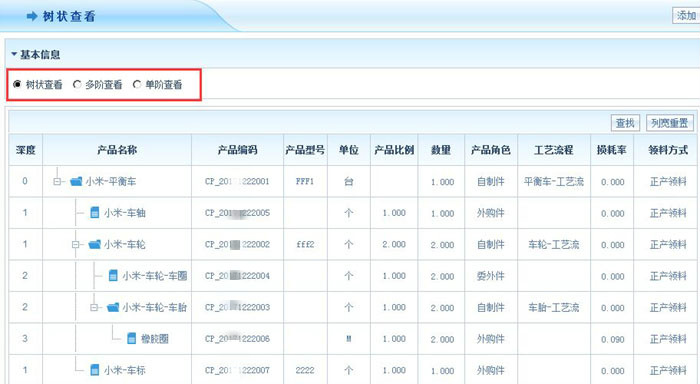Select the 树状查看 radio button
Screen dimensions: 700x384
click(17, 84)
